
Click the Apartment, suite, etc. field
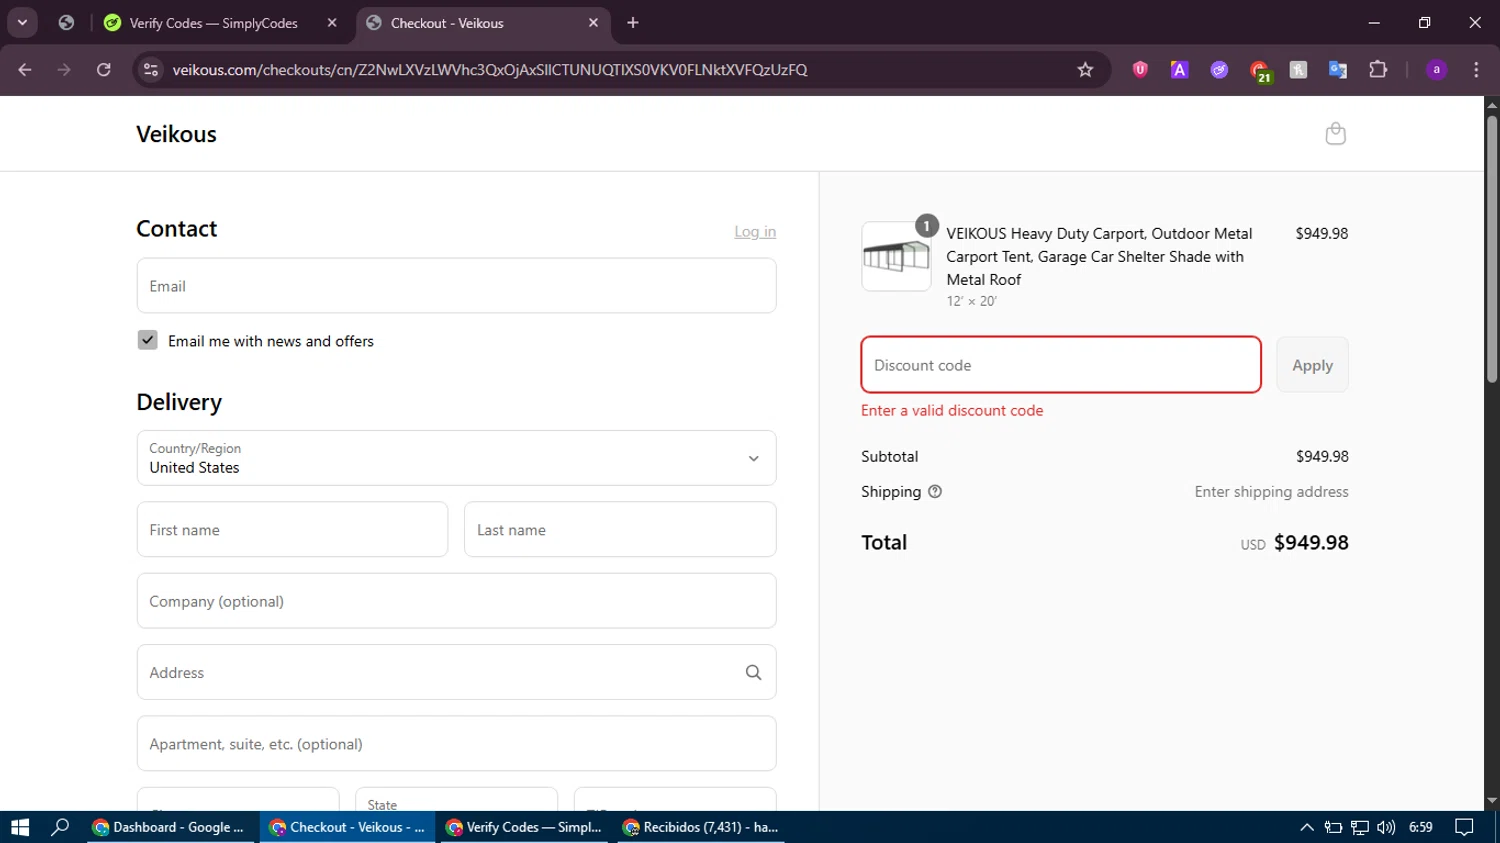(456, 744)
